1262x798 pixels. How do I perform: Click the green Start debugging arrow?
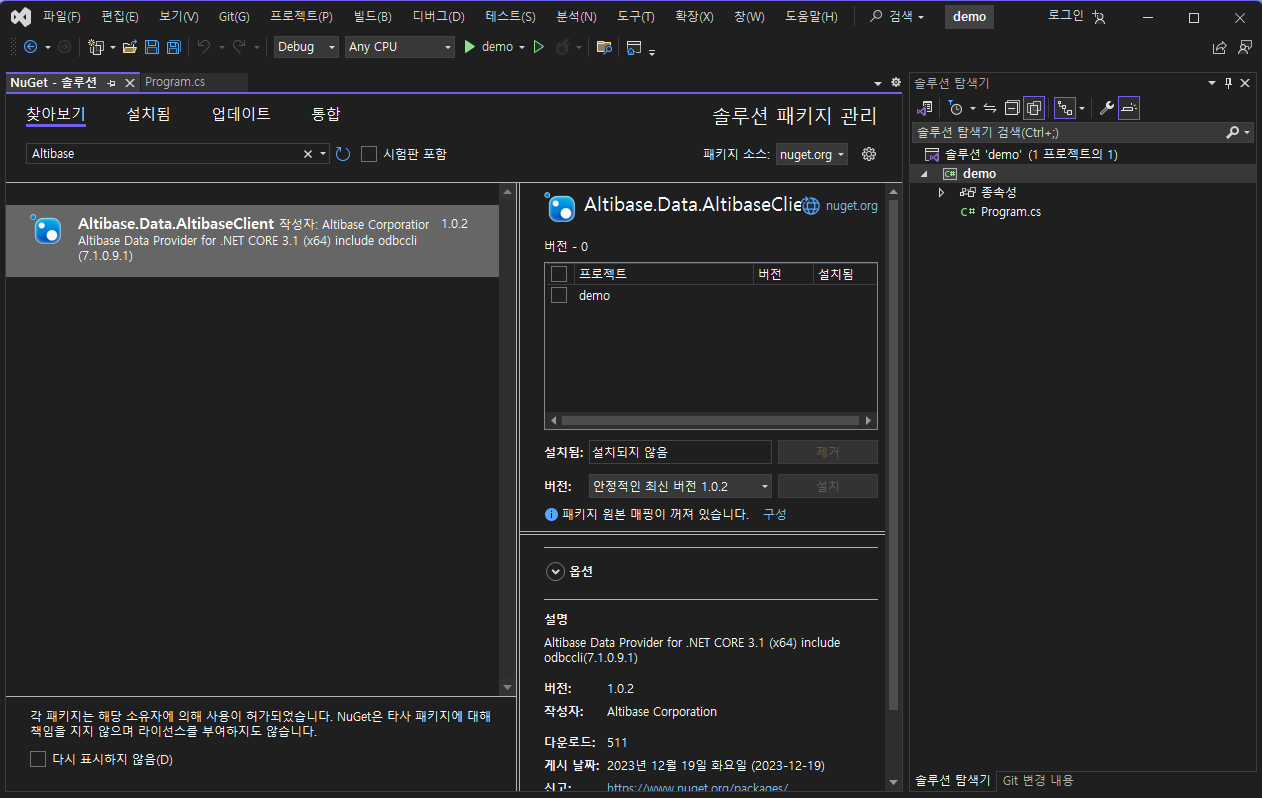coord(469,47)
